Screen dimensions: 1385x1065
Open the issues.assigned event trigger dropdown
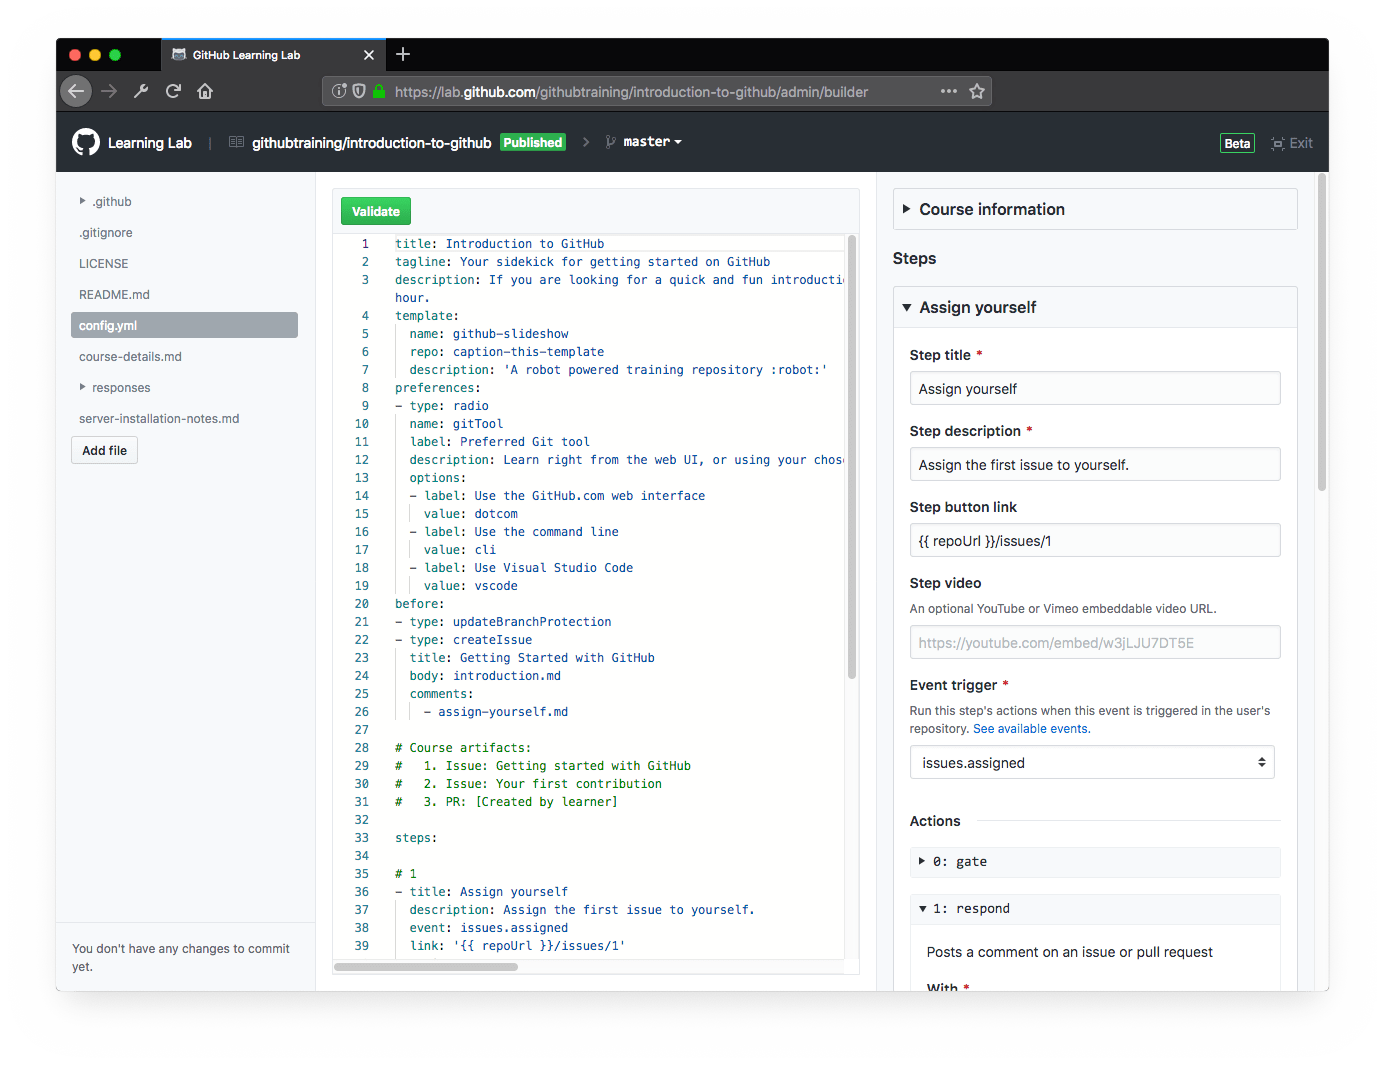1092,762
